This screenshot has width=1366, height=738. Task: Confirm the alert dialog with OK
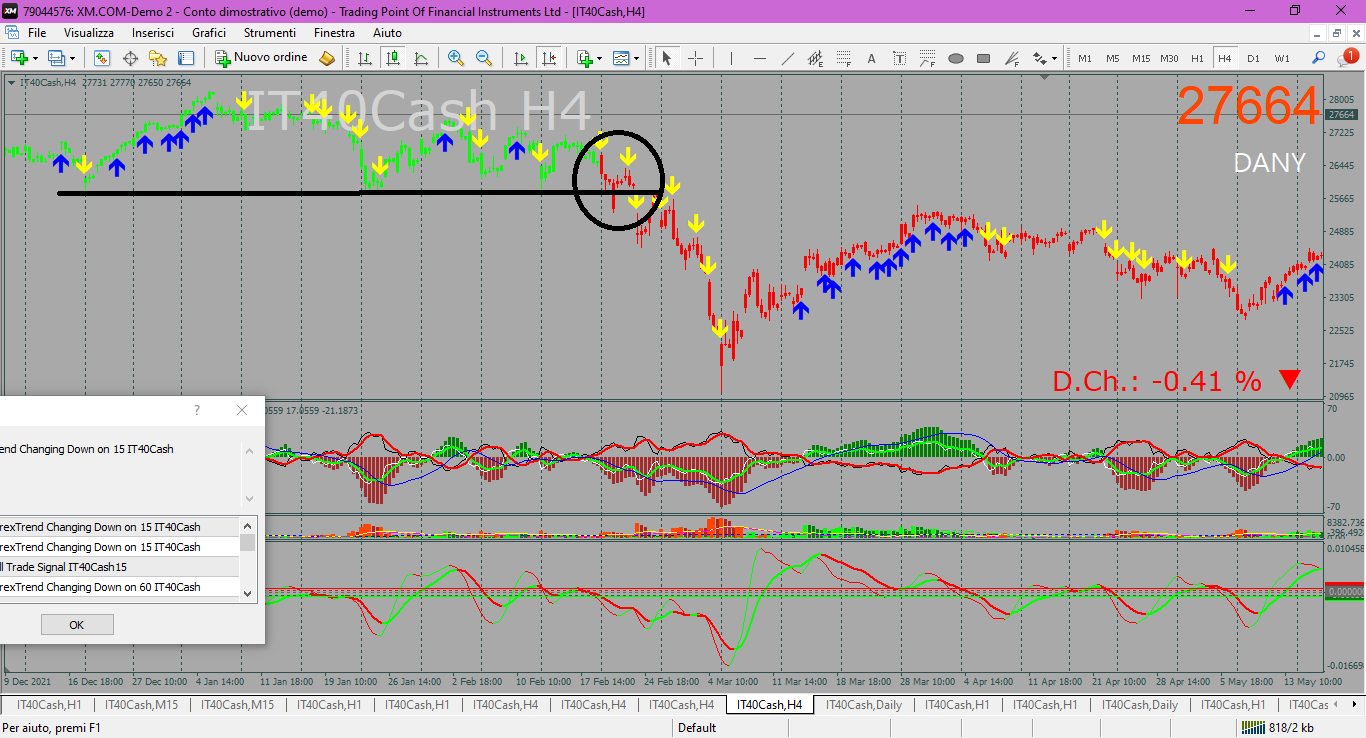tap(77, 624)
